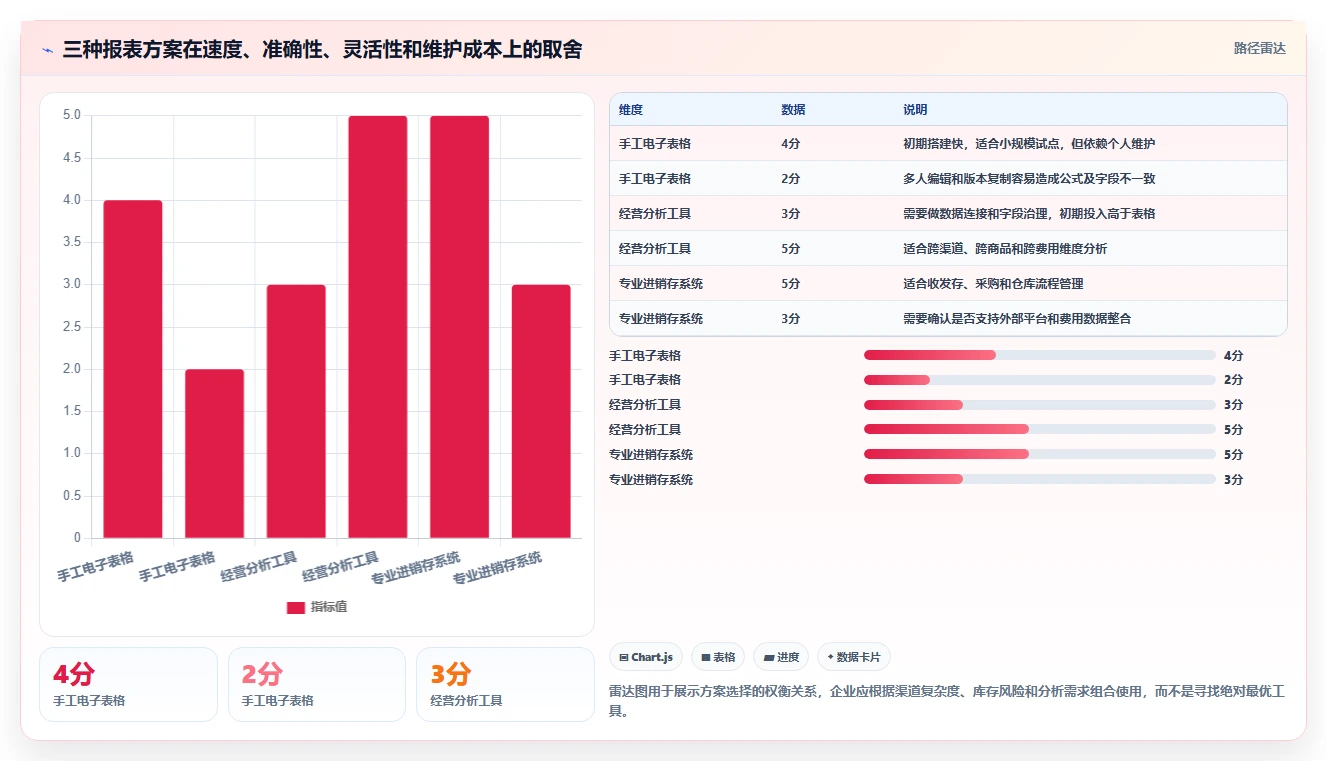
Task: Open the 4分 手工电子表格 summary card
Action: tap(128, 684)
